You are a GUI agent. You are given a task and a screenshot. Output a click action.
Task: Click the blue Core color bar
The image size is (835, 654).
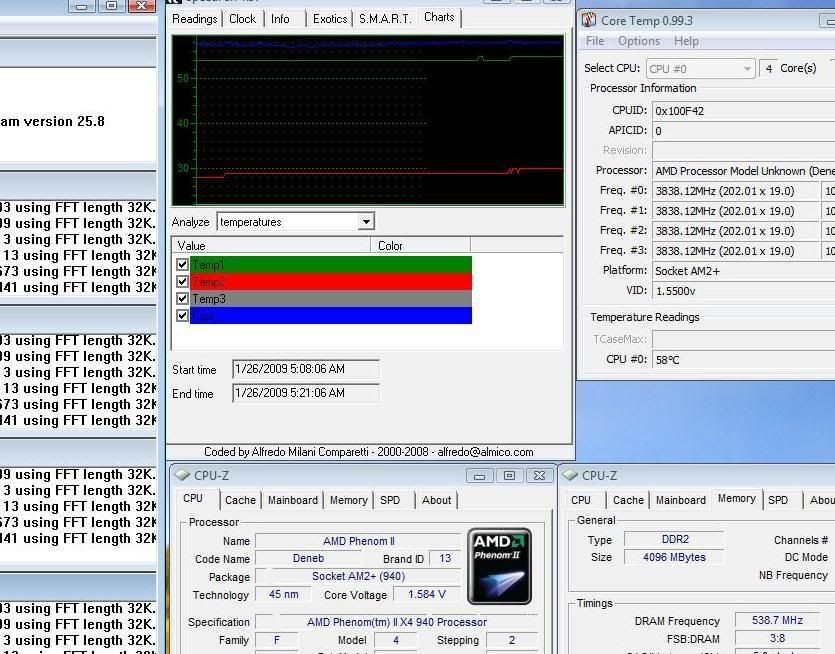click(331, 315)
